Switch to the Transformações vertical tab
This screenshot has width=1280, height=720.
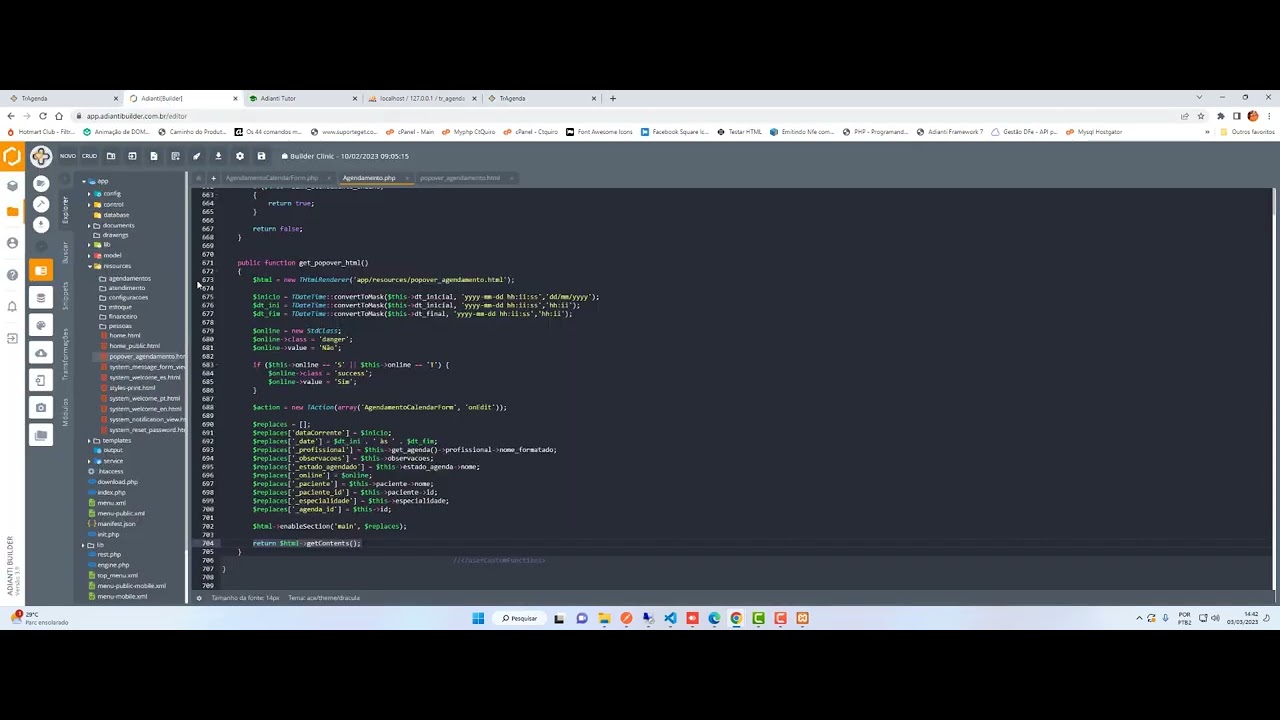(x=66, y=354)
